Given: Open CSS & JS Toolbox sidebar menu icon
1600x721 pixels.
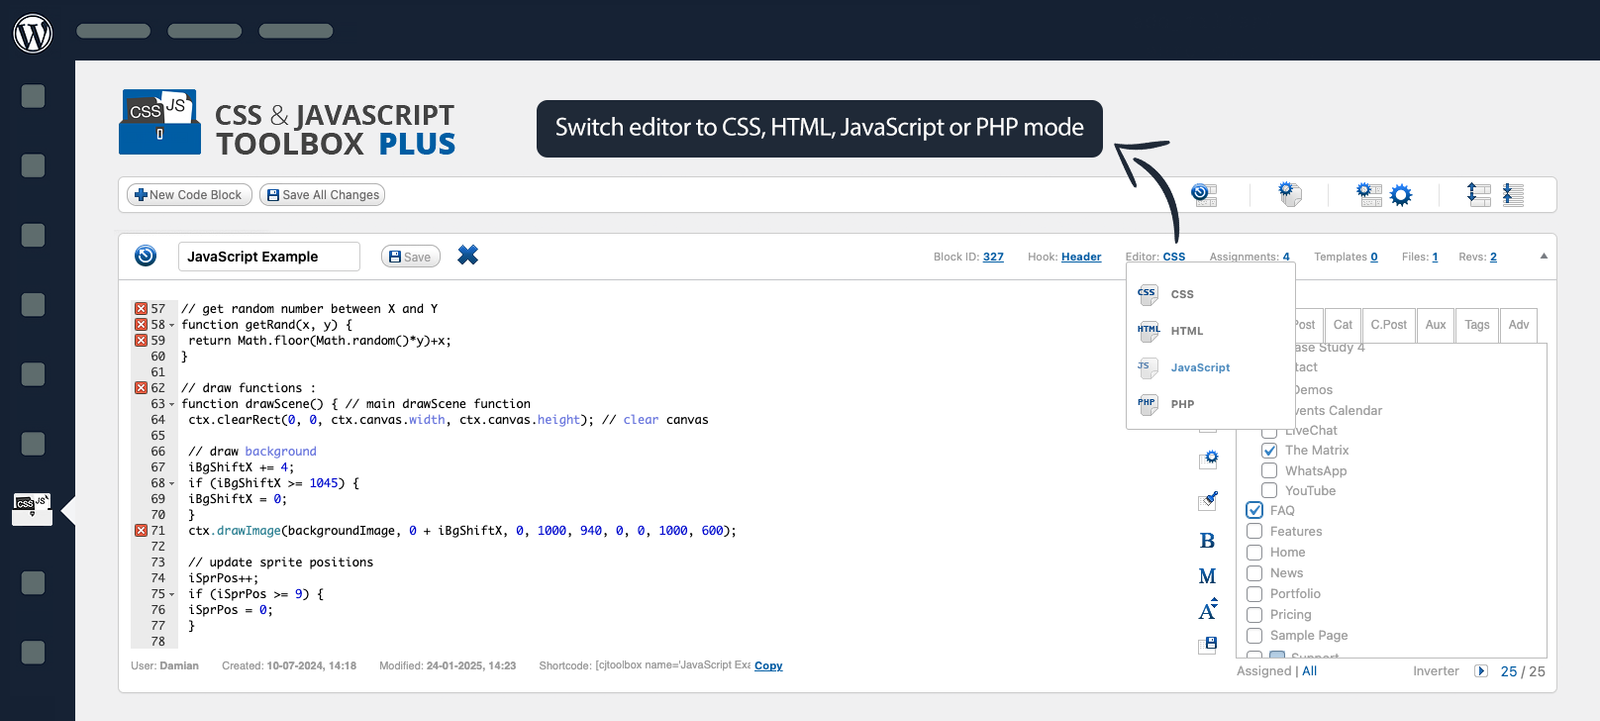Looking at the screenshot, I should tap(32, 508).
